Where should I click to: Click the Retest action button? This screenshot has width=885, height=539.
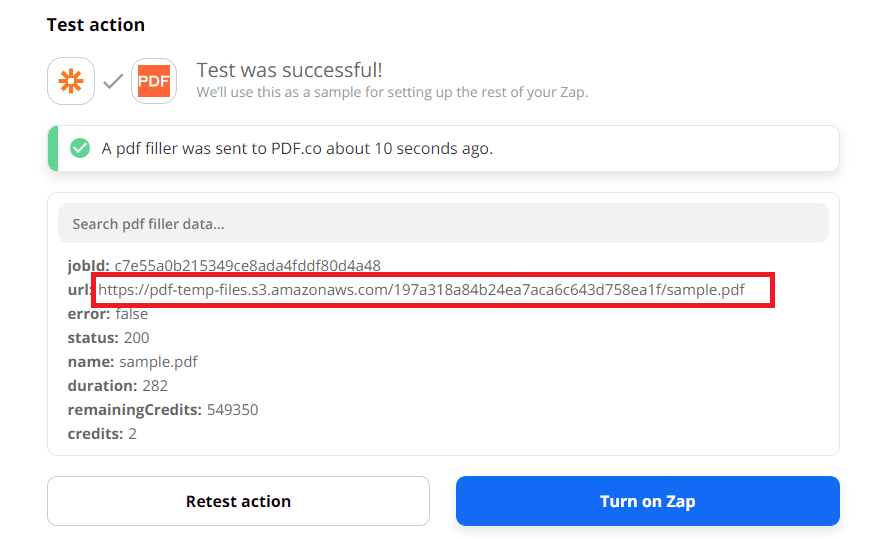pyautogui.click(x=238, y=501)
